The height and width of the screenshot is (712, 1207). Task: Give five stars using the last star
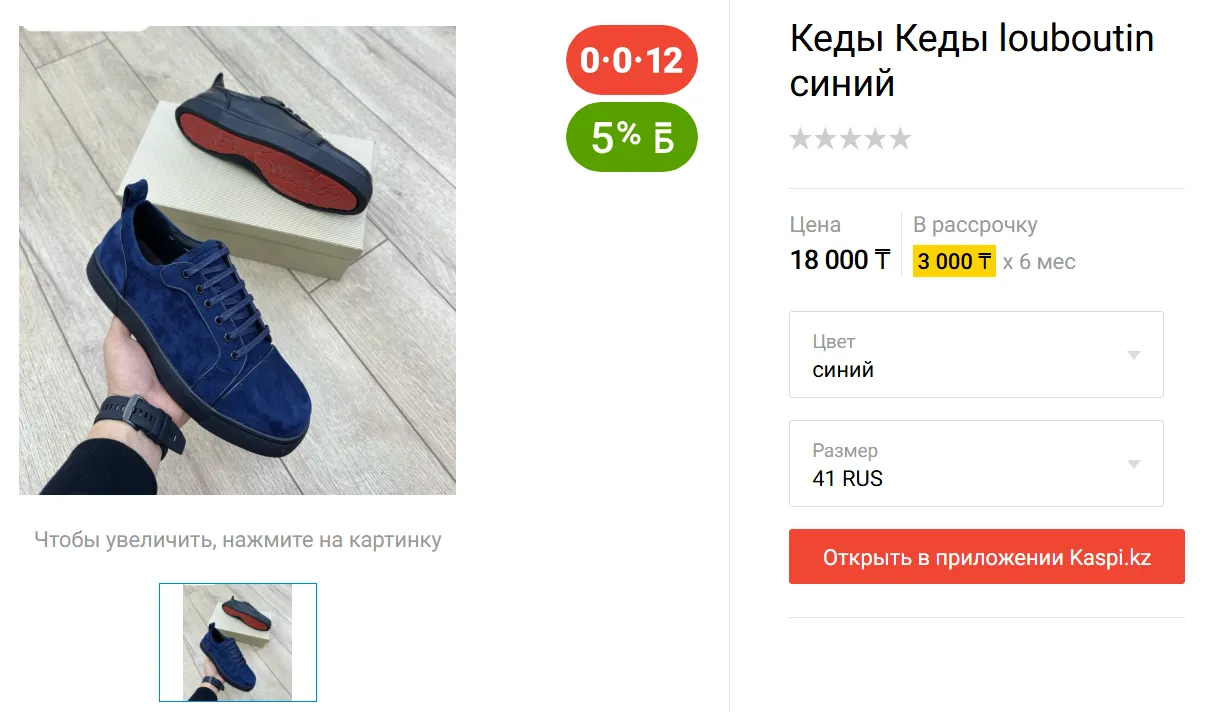tap(900, 139)
